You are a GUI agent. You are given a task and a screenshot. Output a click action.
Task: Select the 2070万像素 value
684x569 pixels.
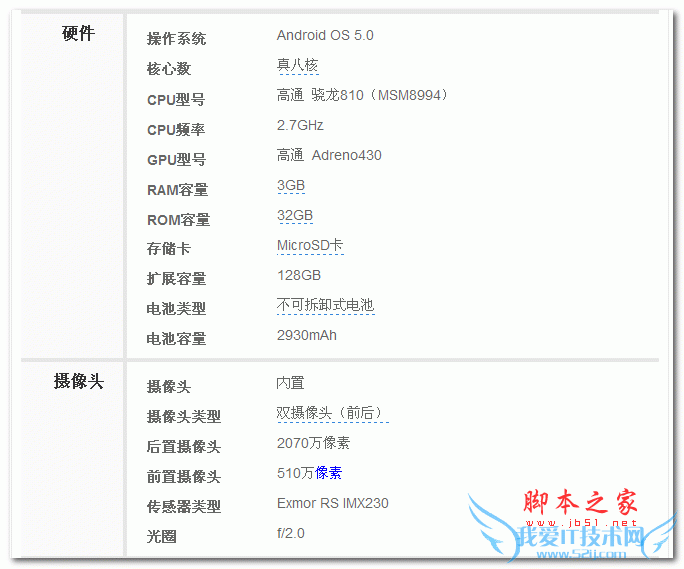[x=313, y=443]
